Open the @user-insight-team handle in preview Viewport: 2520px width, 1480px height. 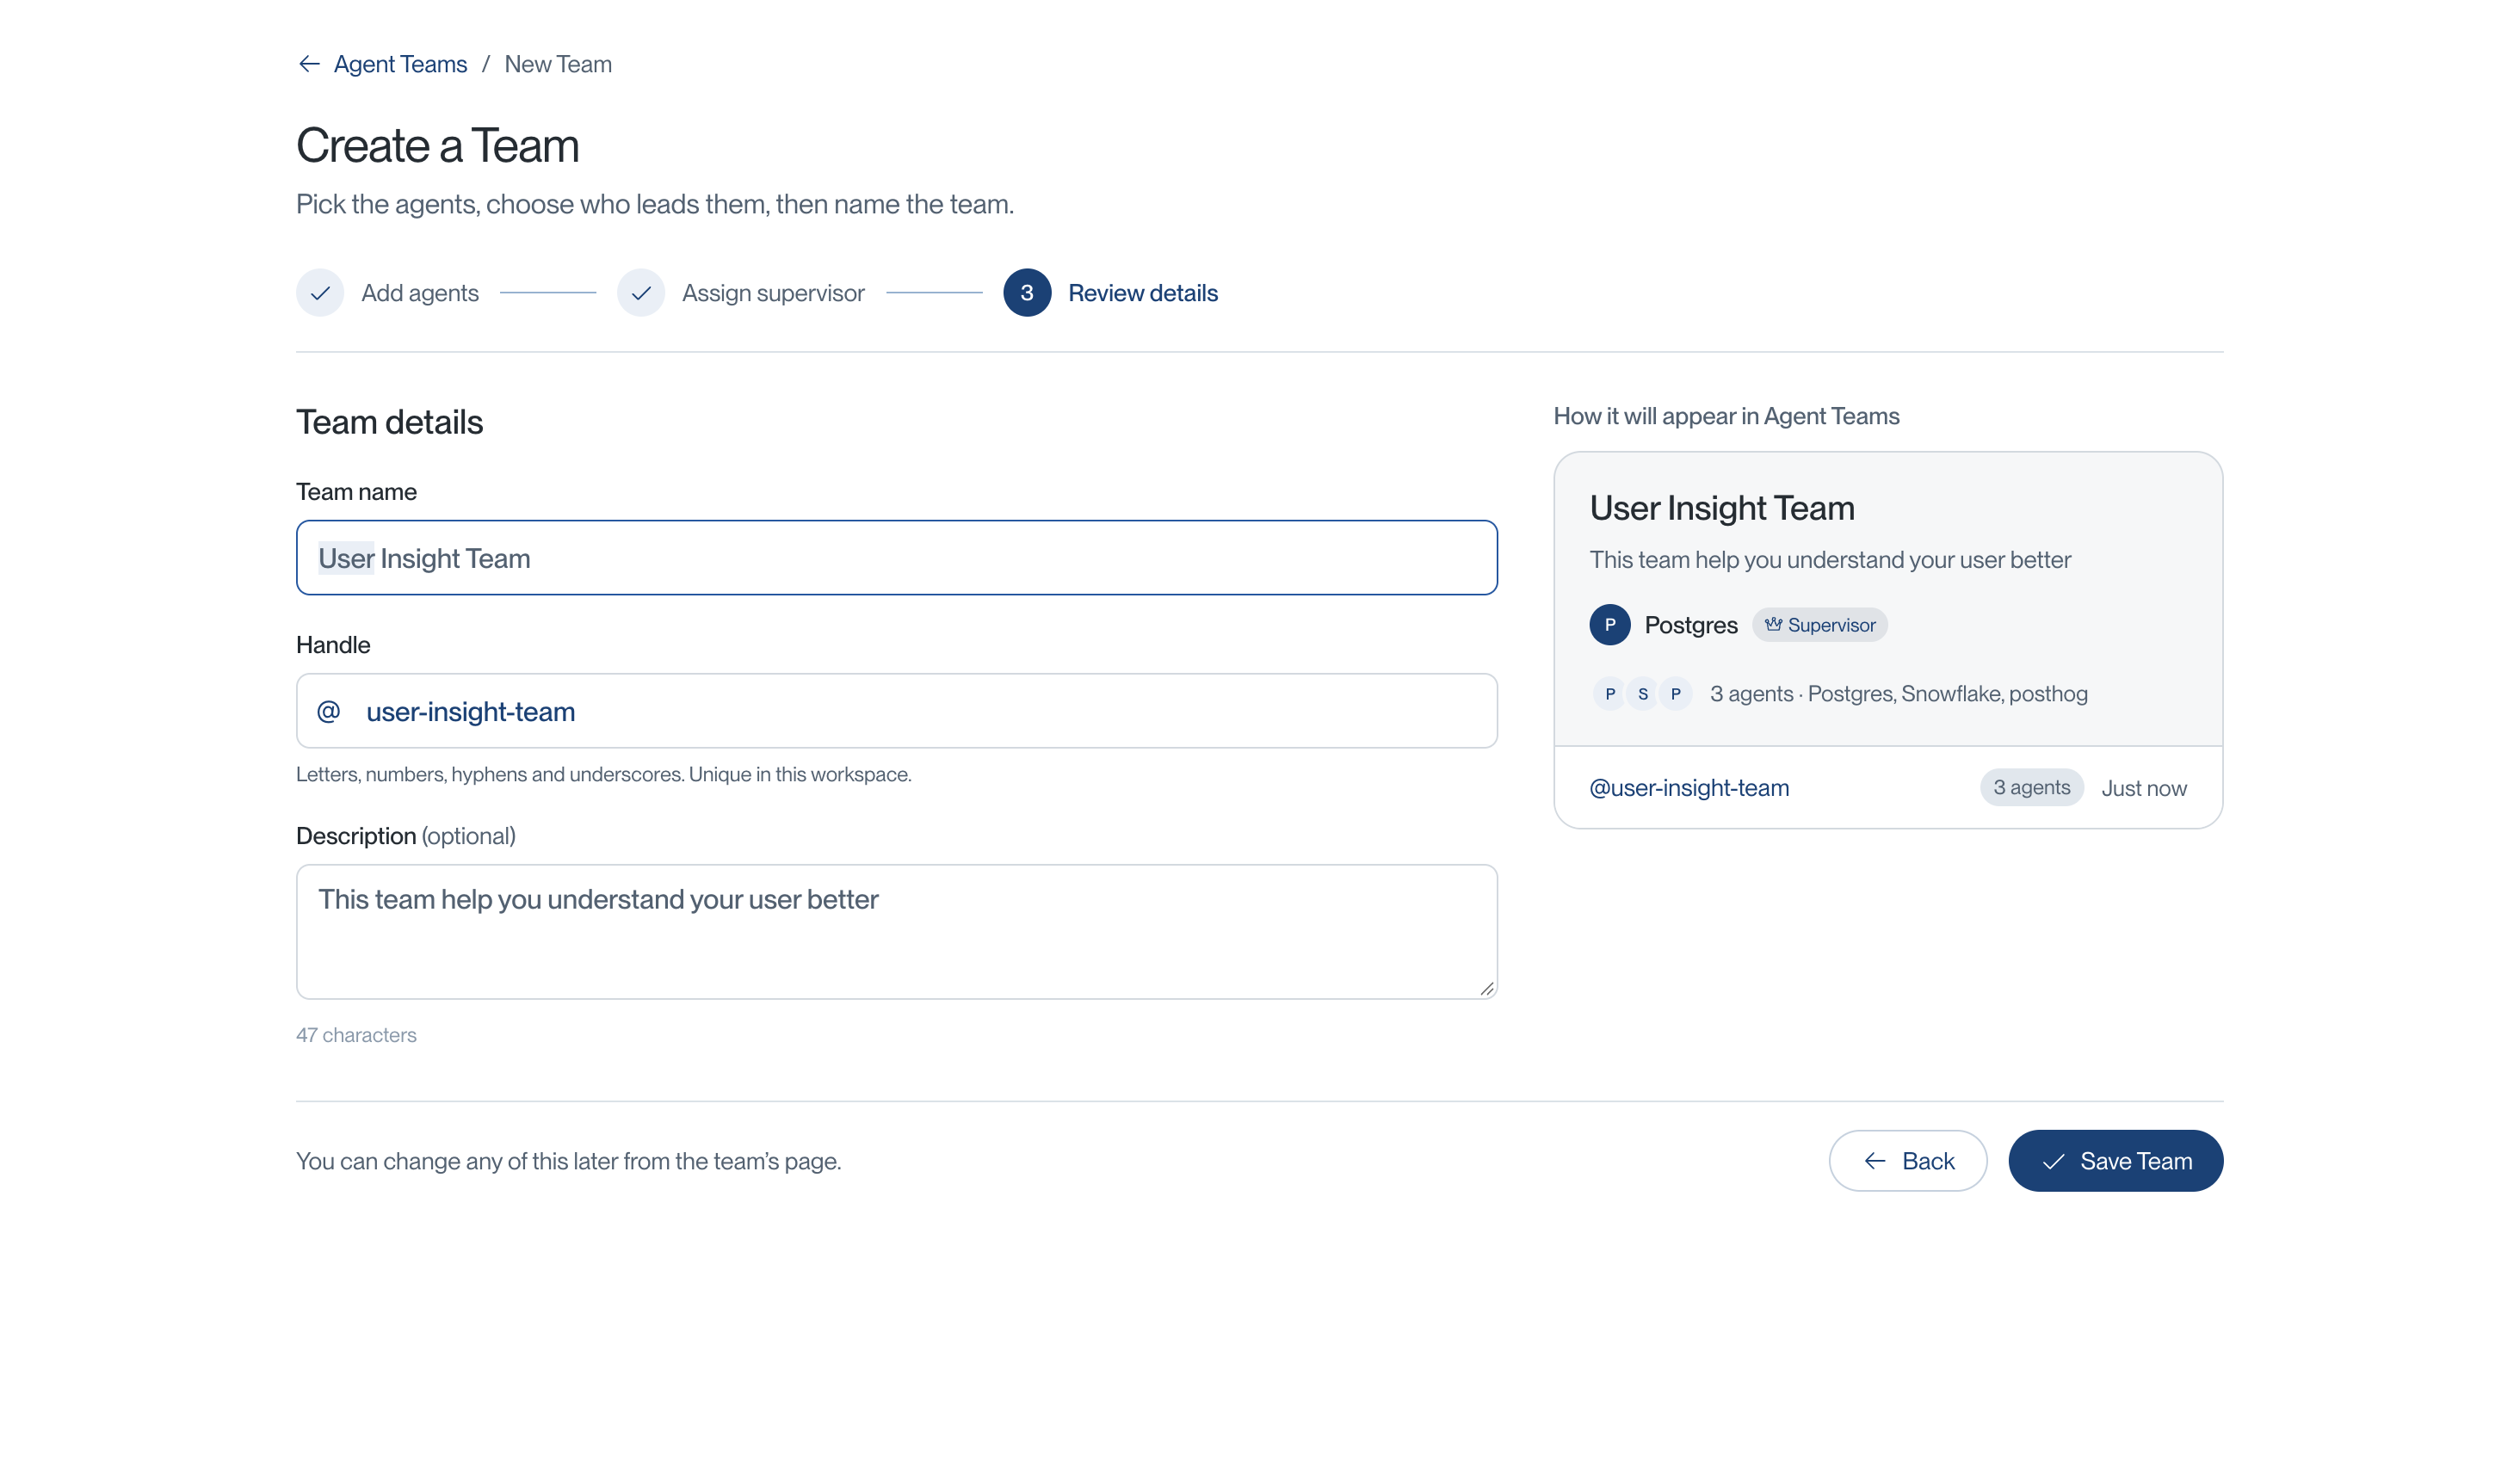click(x=1689, y=788)
